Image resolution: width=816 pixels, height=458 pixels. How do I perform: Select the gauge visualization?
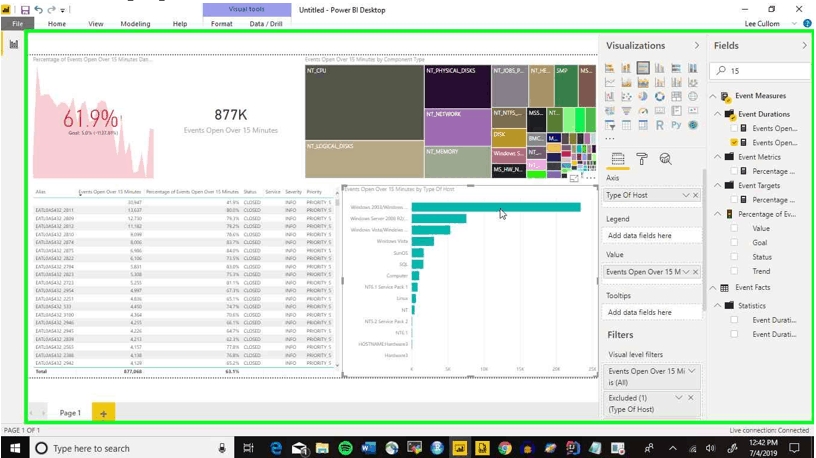click(x=643, y=110)
